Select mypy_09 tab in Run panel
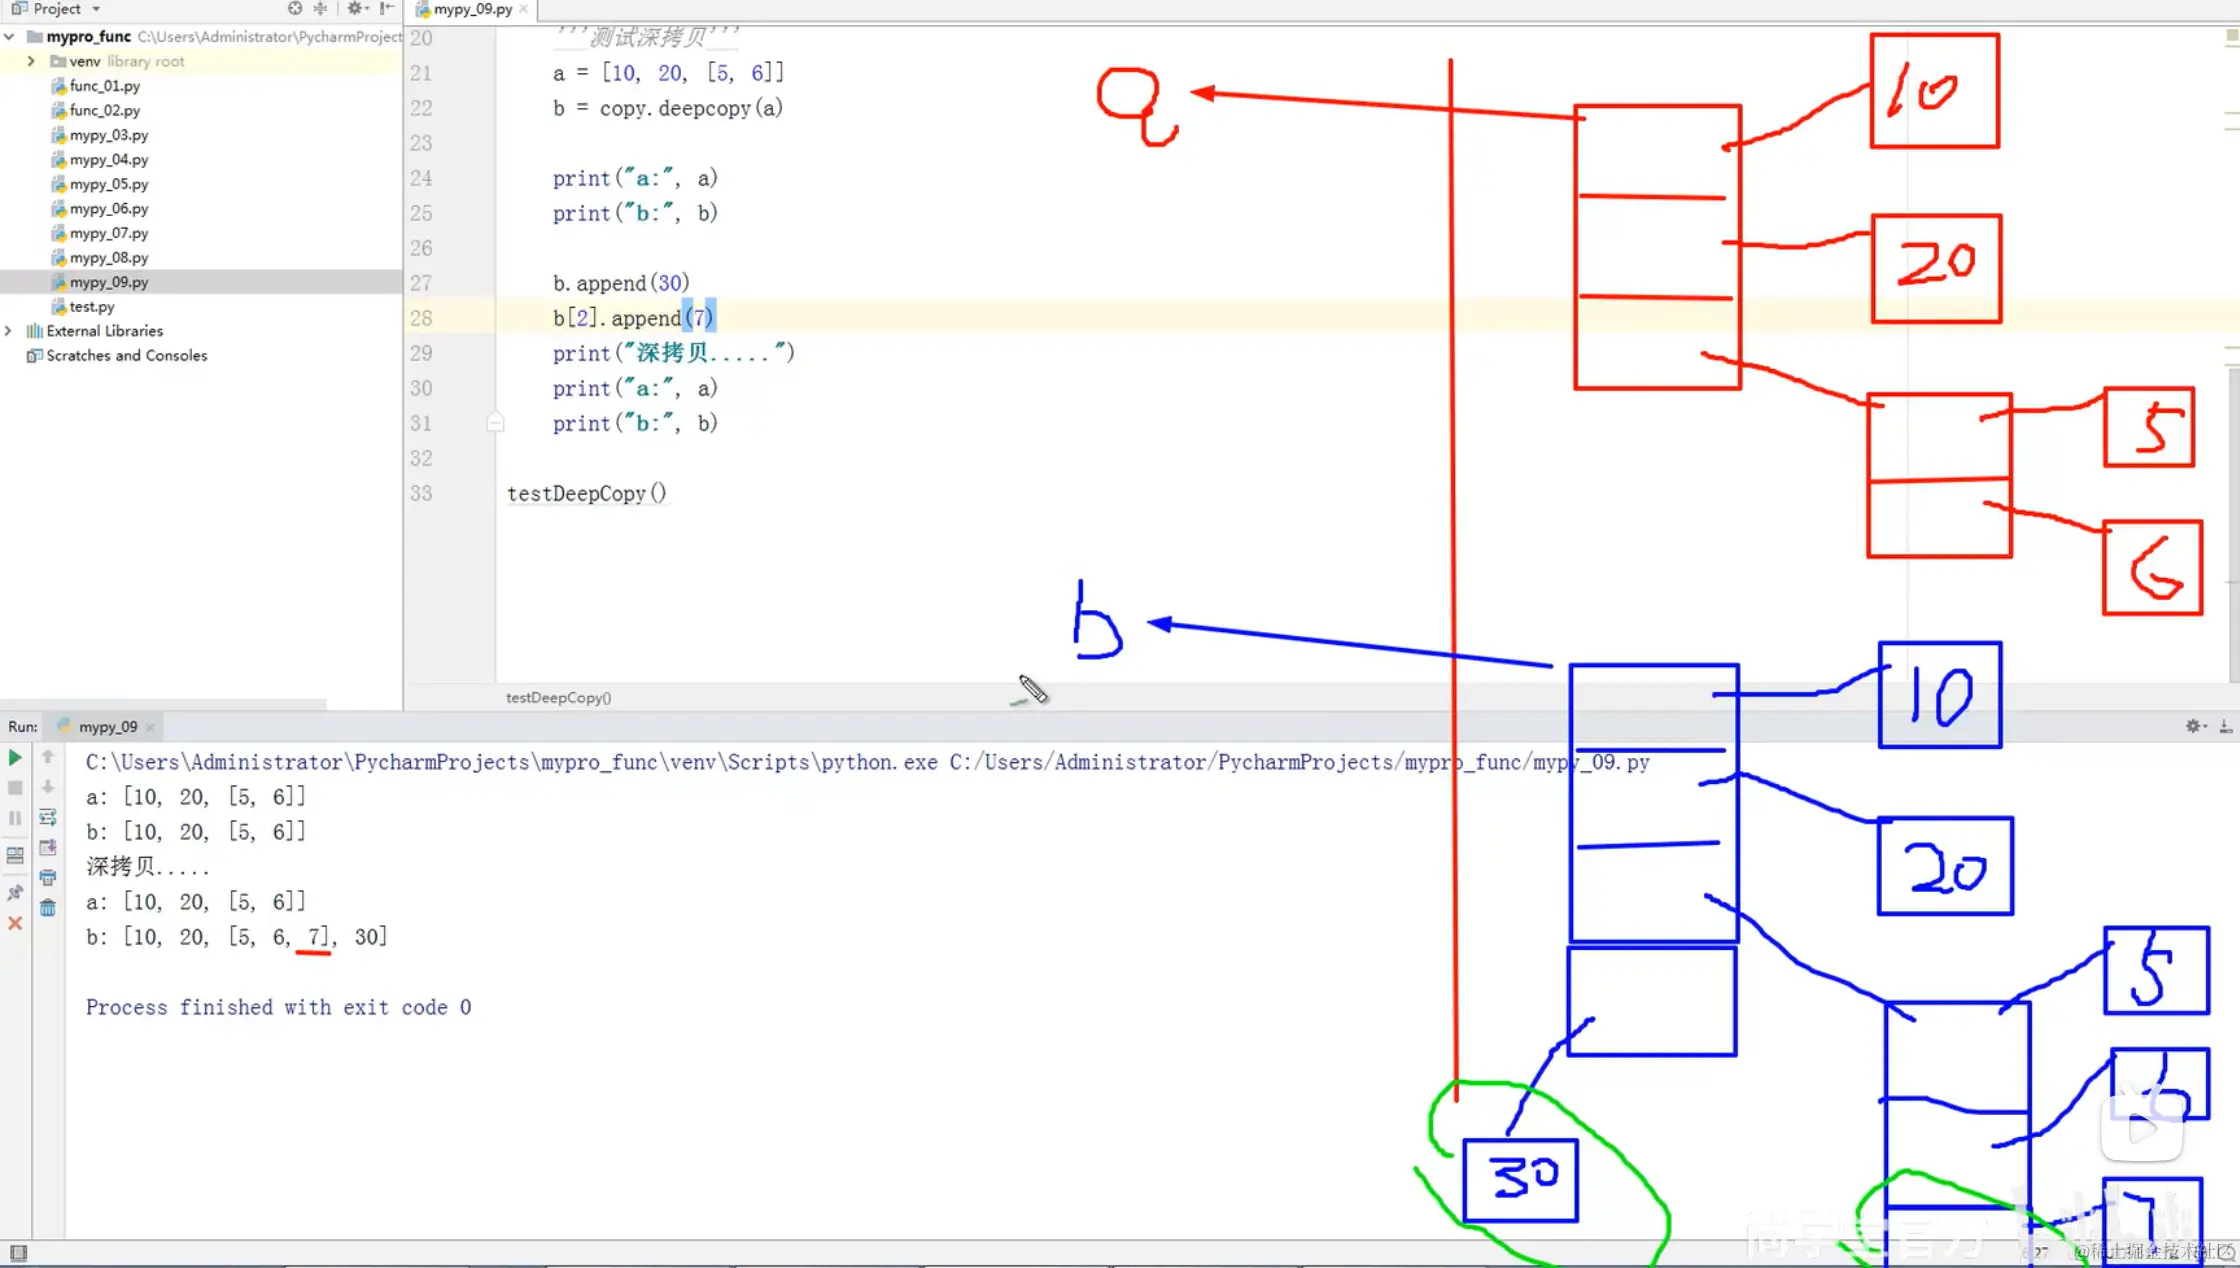 tap(107, 727)
